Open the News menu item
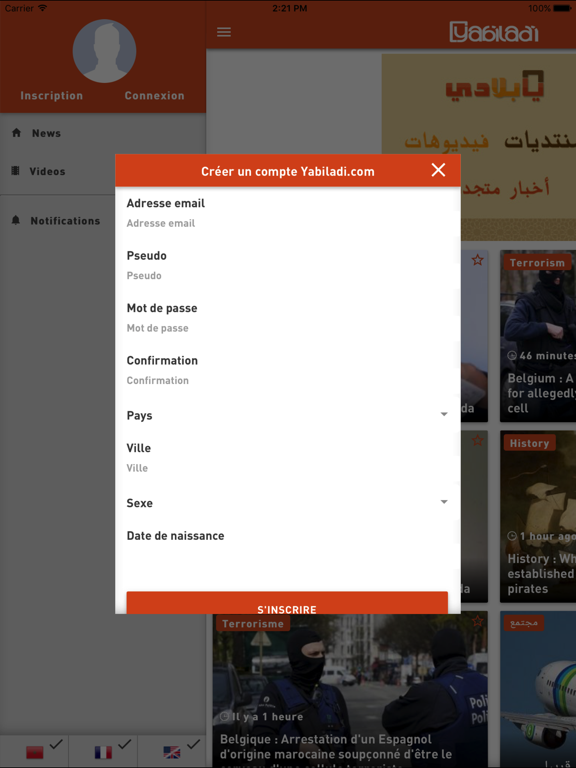576x768 pixels. pos(103,133)
